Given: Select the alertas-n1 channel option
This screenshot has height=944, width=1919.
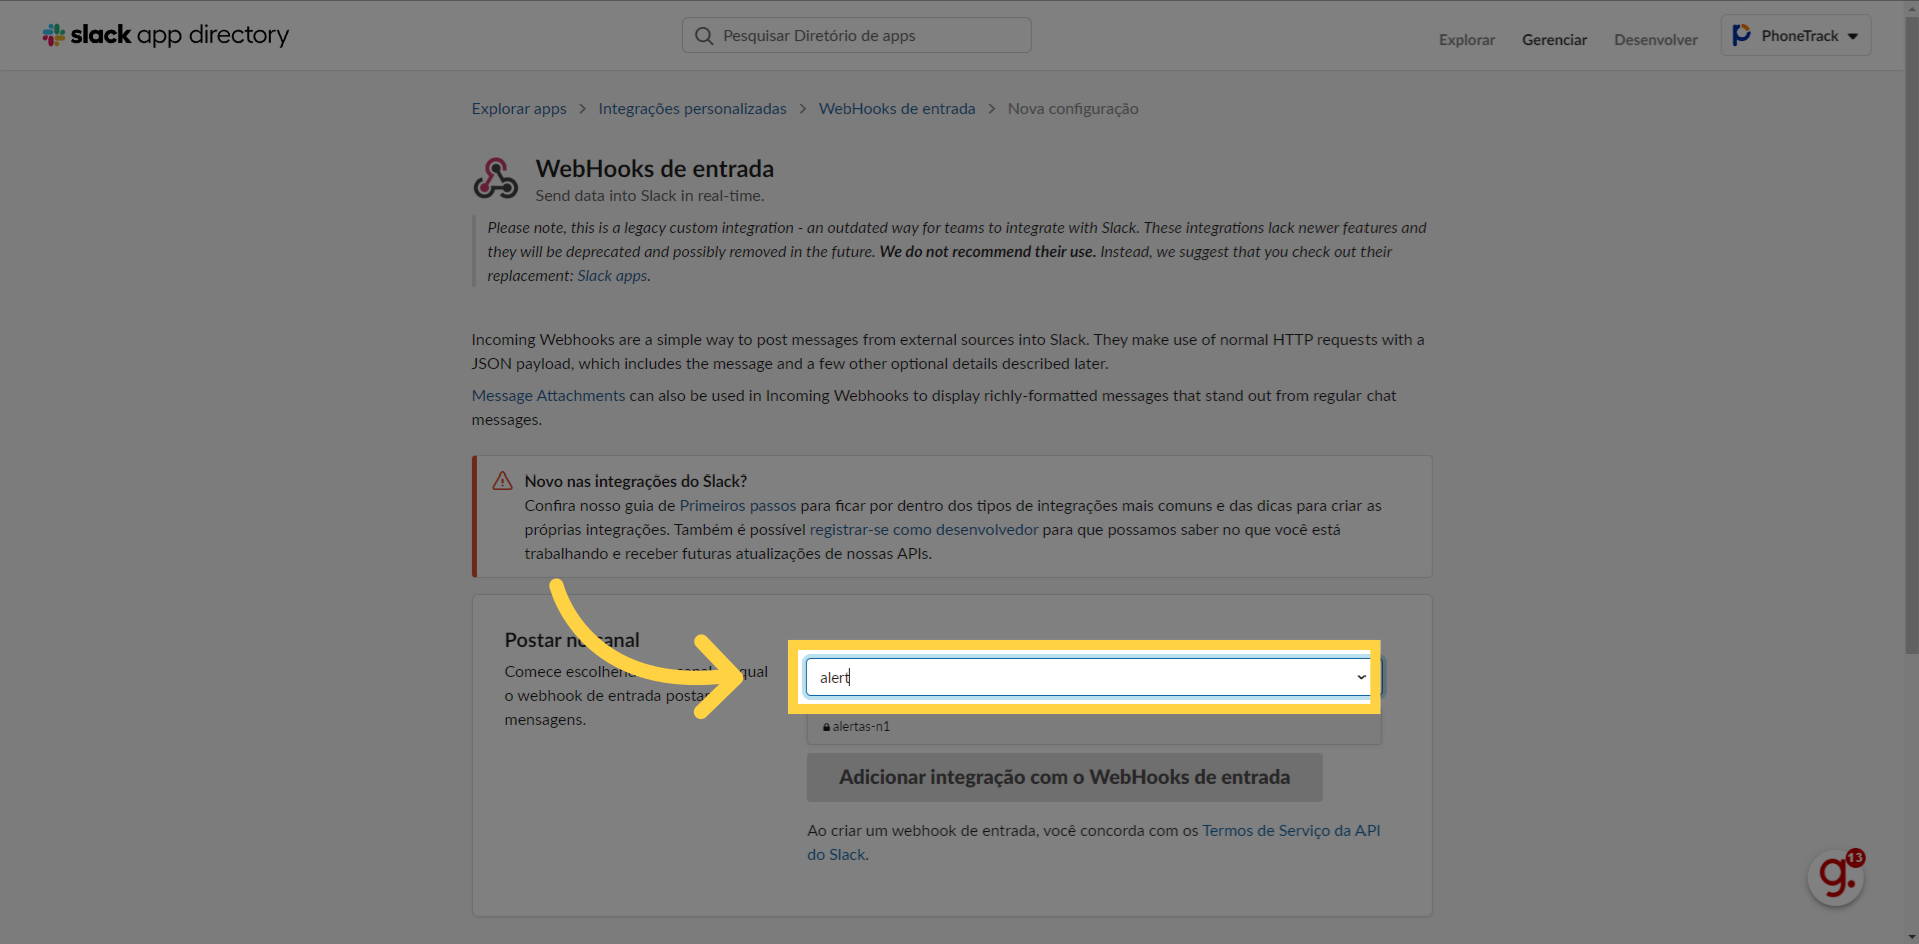Looking at the screenshot, I should (1094, 727).
